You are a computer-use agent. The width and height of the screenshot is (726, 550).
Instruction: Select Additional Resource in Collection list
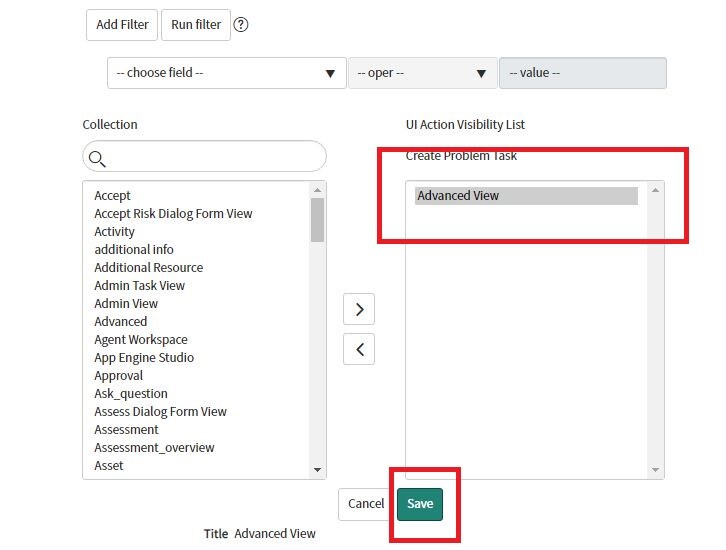pos(149,268)
